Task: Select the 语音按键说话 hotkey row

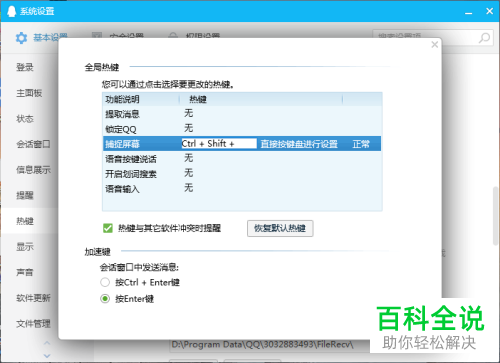Action: tap(242, 159)
